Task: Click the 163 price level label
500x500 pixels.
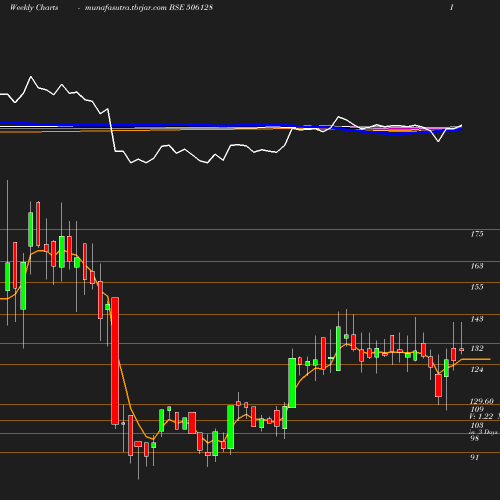Action: click(477, 266)
